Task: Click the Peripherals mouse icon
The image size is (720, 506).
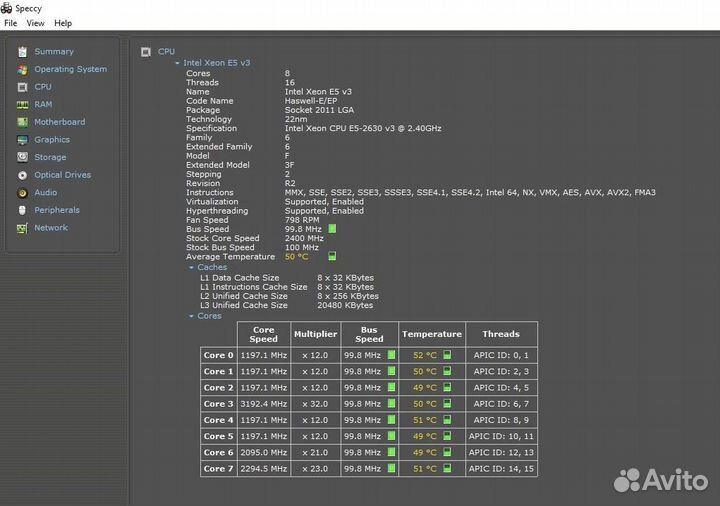Action: click(x=23, y=210)
